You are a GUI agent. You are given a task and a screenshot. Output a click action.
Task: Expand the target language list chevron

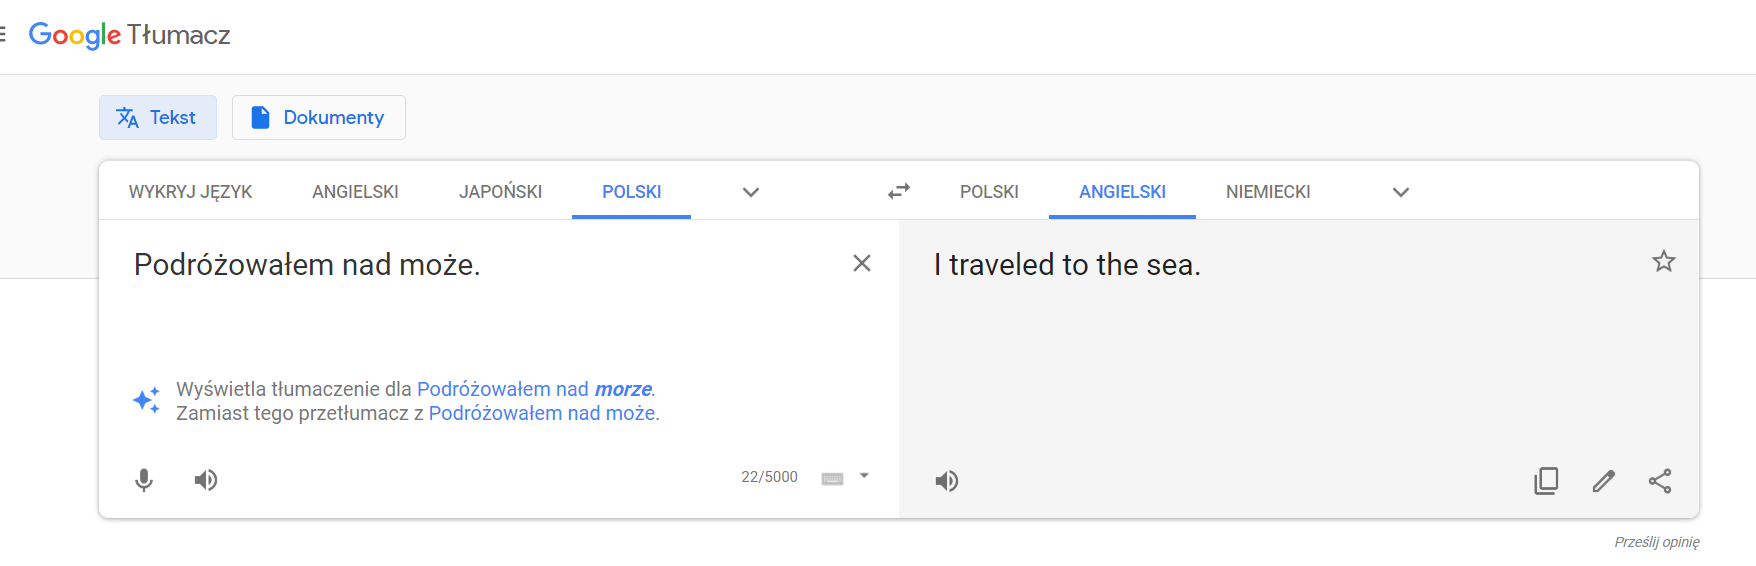pos(1401,192)
